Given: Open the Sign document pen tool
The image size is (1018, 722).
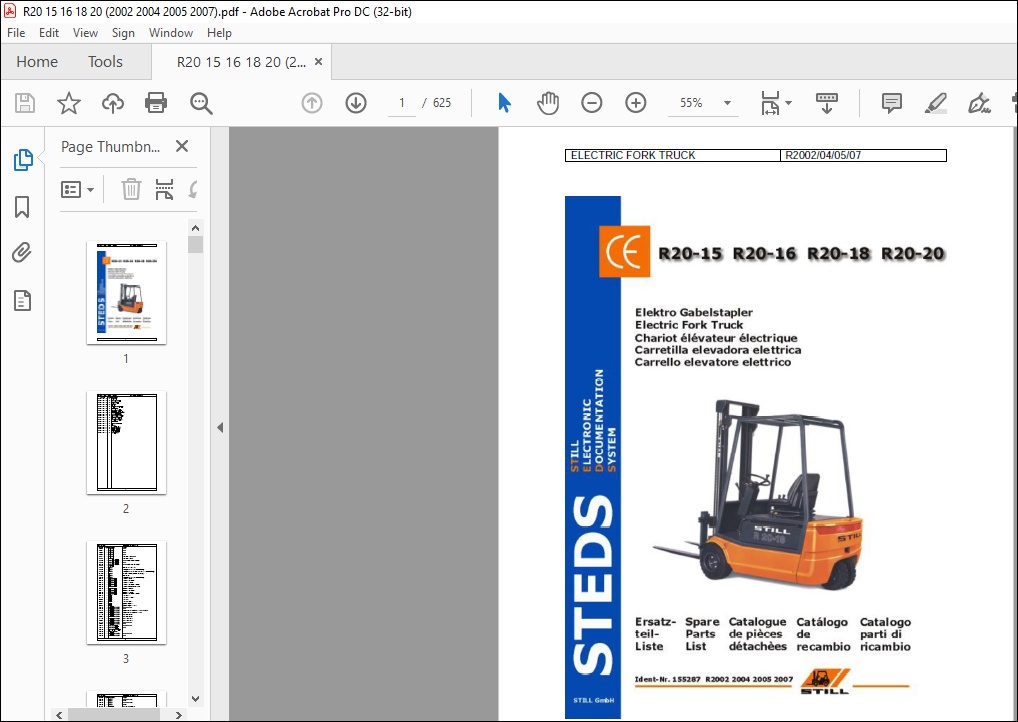Looking at the screenshot, I should pos(978,103).
